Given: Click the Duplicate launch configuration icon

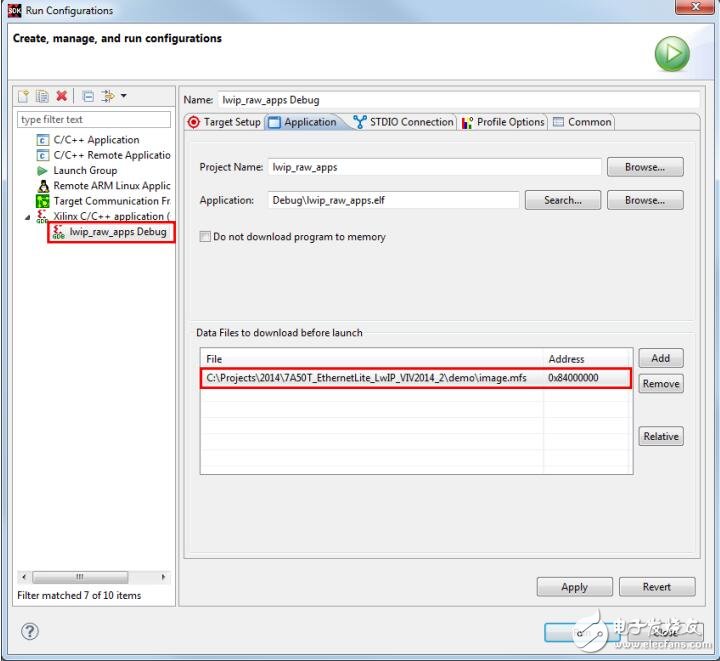Looking at the screenshot, I should [x=42, y=96].
